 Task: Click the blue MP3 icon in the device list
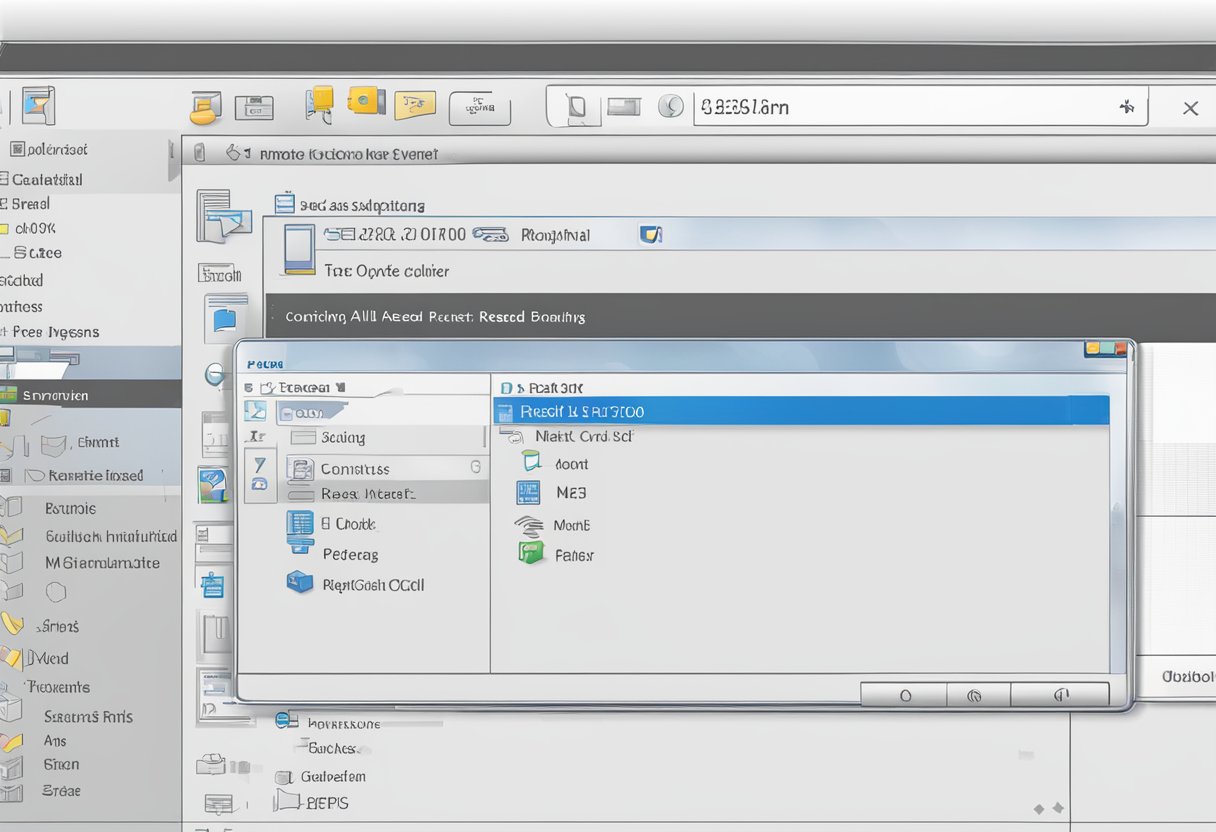529,493
